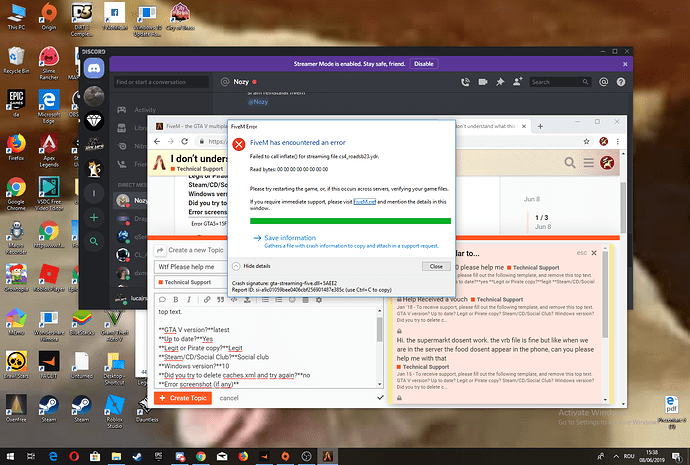Click cancel next to Create Topic
690x465 pixels.
click(229, 398)
